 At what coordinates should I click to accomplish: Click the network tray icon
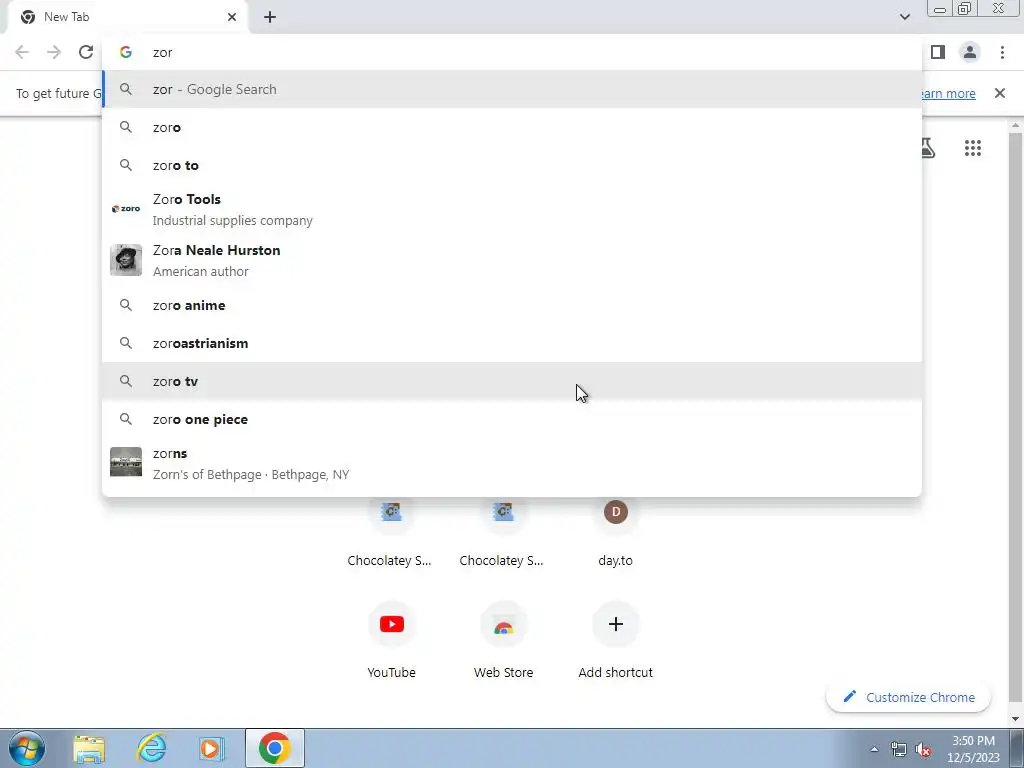(x=899, y=749)
